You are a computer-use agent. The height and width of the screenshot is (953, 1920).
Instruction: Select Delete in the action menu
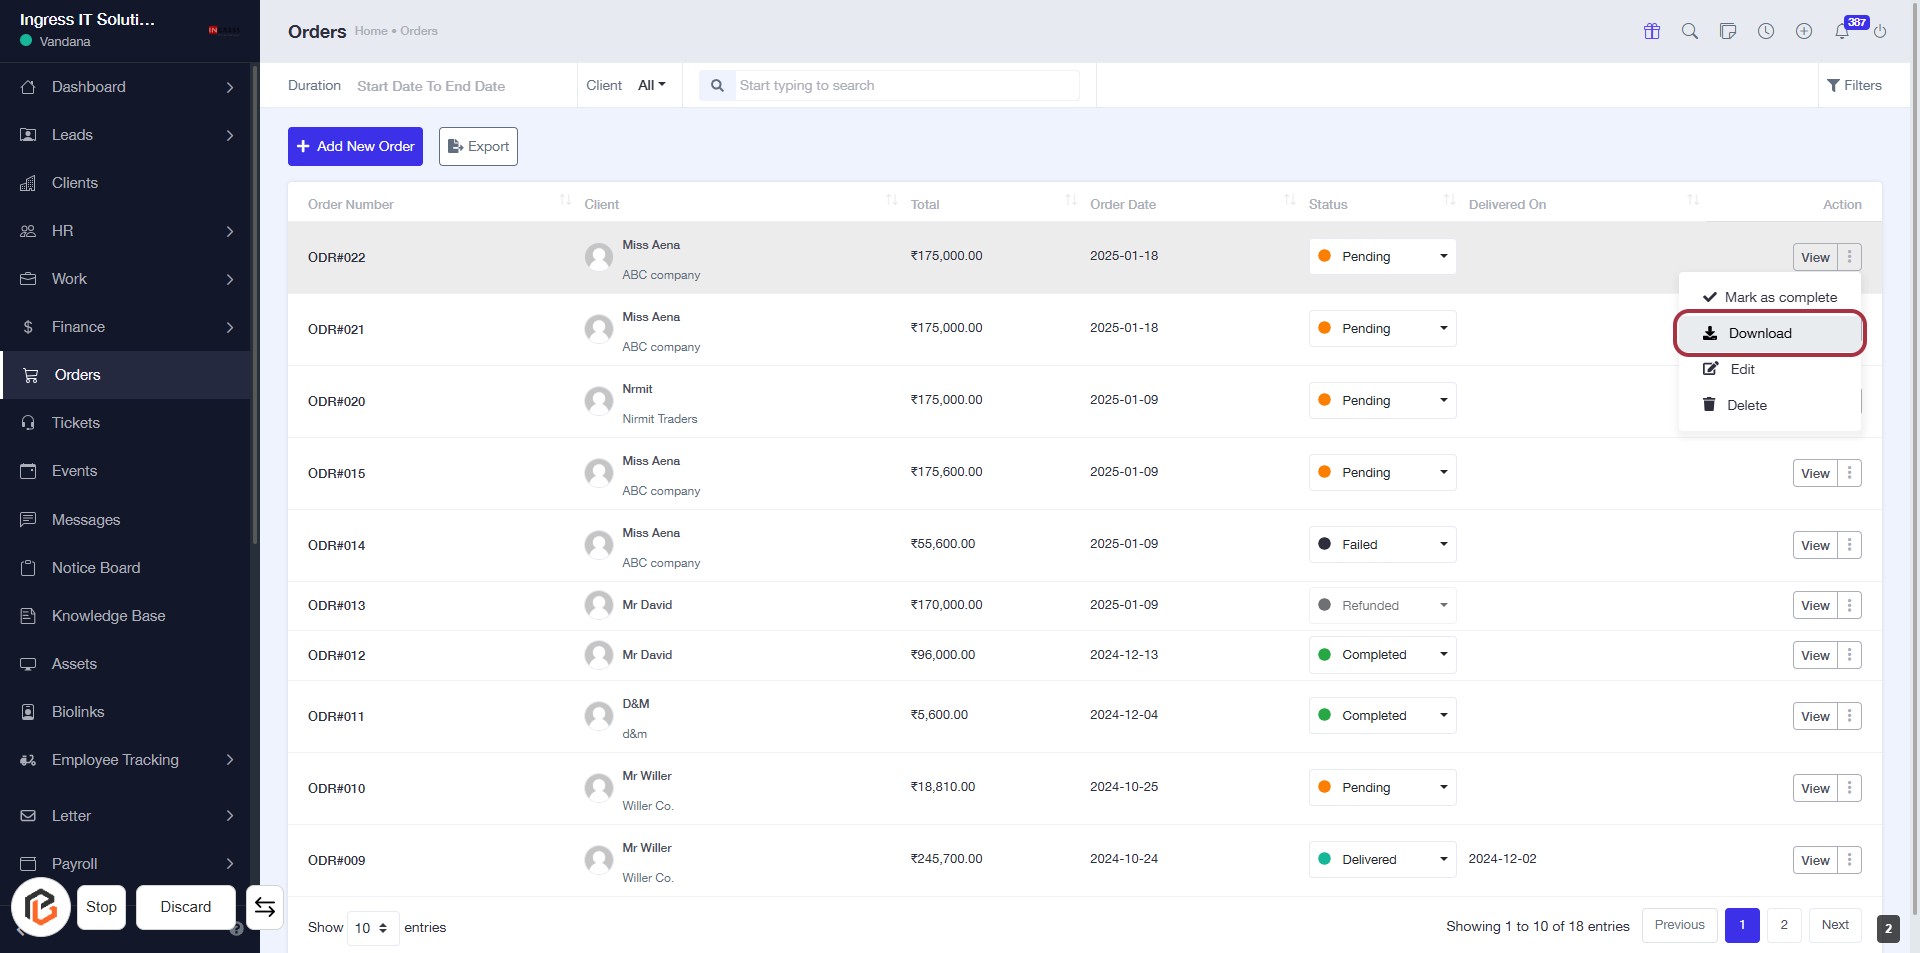(1746, 405)
